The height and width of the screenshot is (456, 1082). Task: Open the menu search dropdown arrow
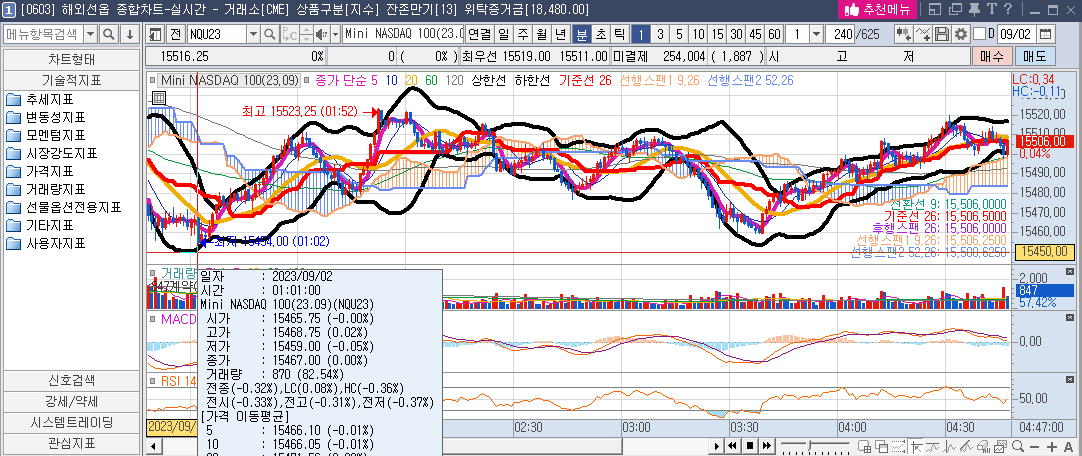91,34
